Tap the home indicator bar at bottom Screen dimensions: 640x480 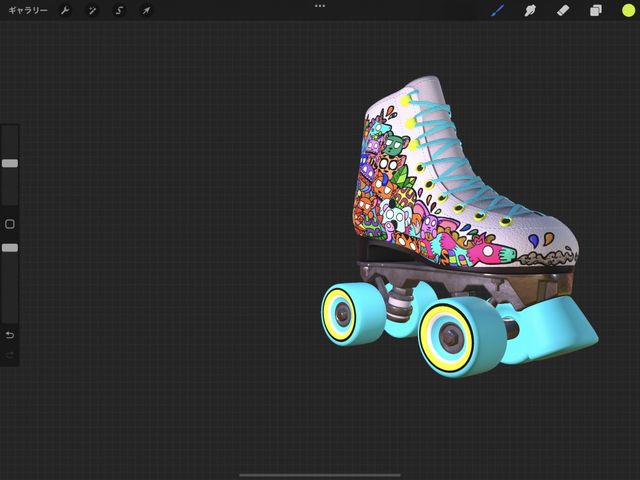320,475
